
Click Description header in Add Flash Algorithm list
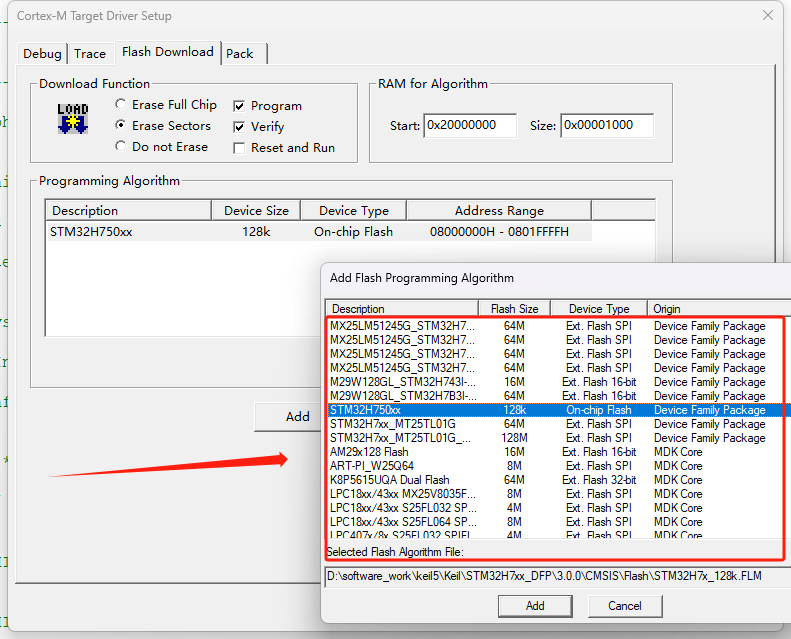(x=402, y=309)
